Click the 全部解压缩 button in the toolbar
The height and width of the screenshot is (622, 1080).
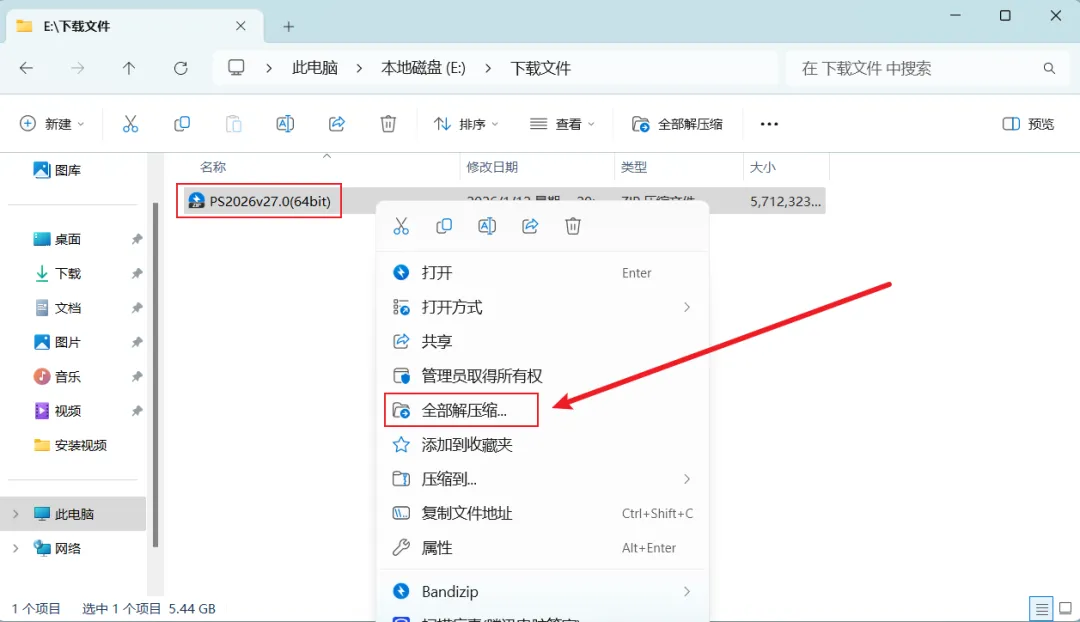click(x=677, y=124)
